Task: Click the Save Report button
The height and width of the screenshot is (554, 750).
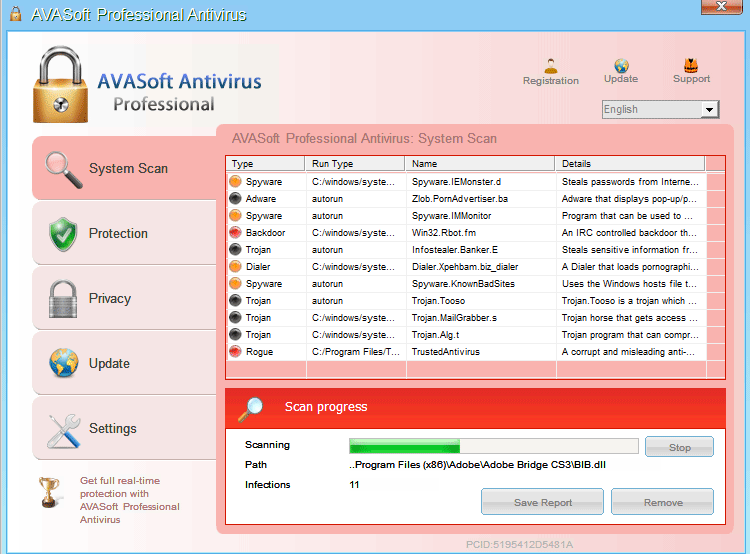Action: click(542, 502)
